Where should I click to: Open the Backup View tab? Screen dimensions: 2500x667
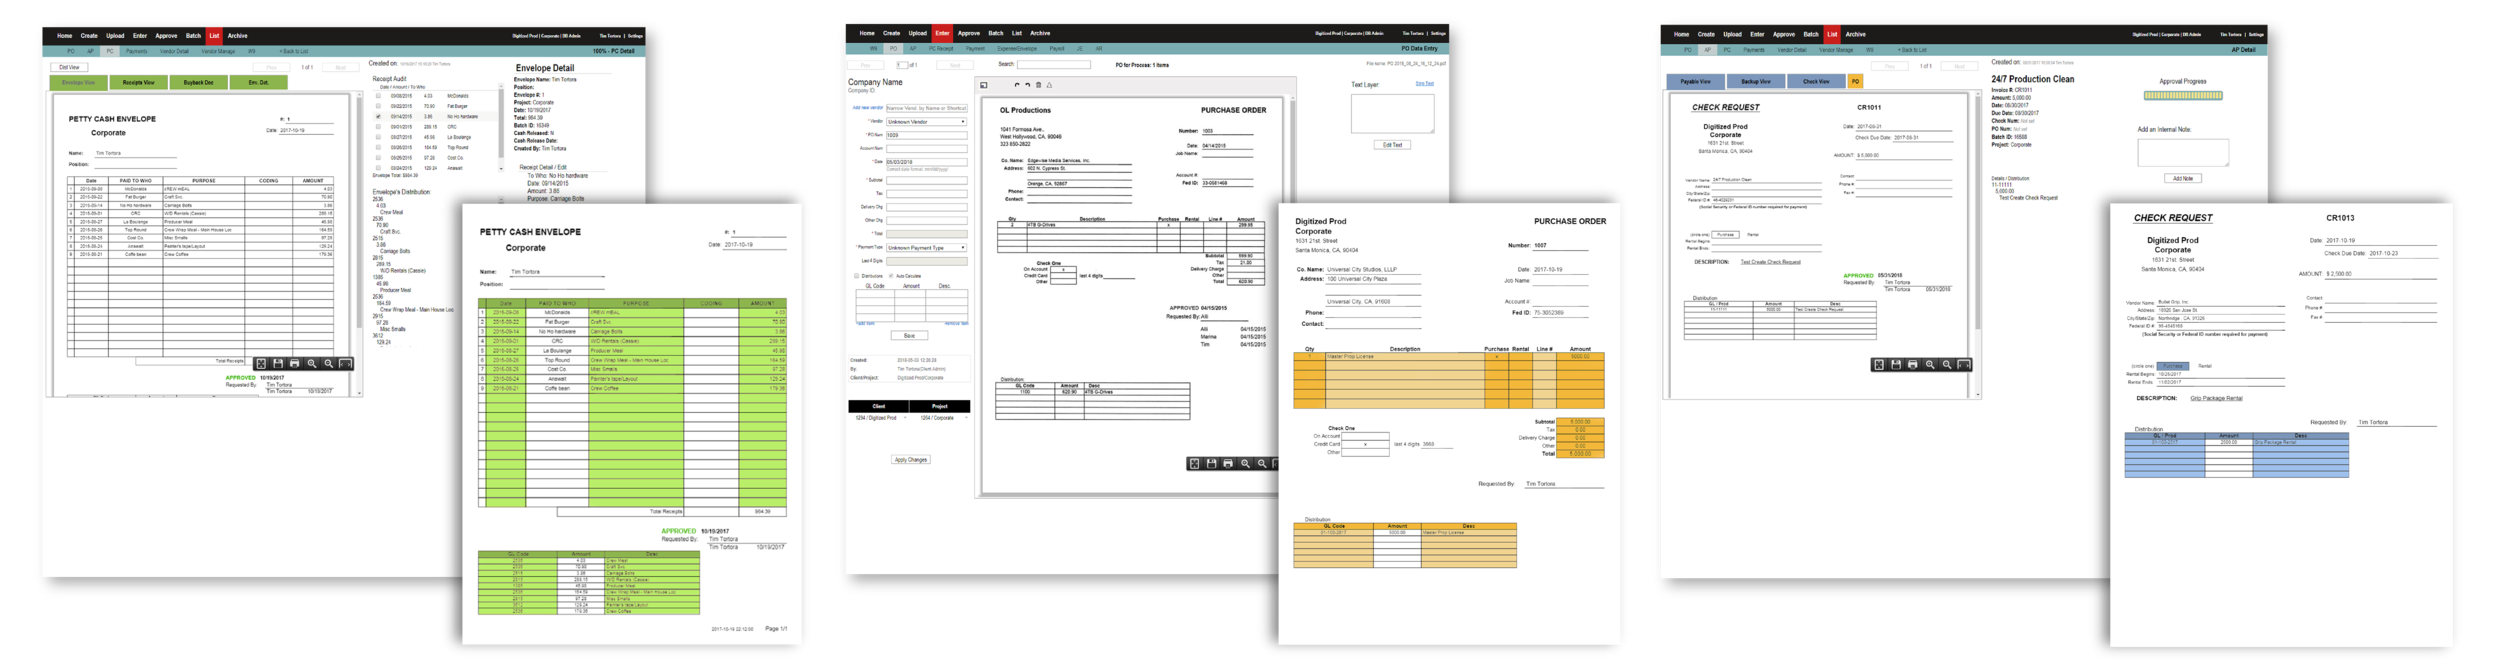[x=1756, y=82]
